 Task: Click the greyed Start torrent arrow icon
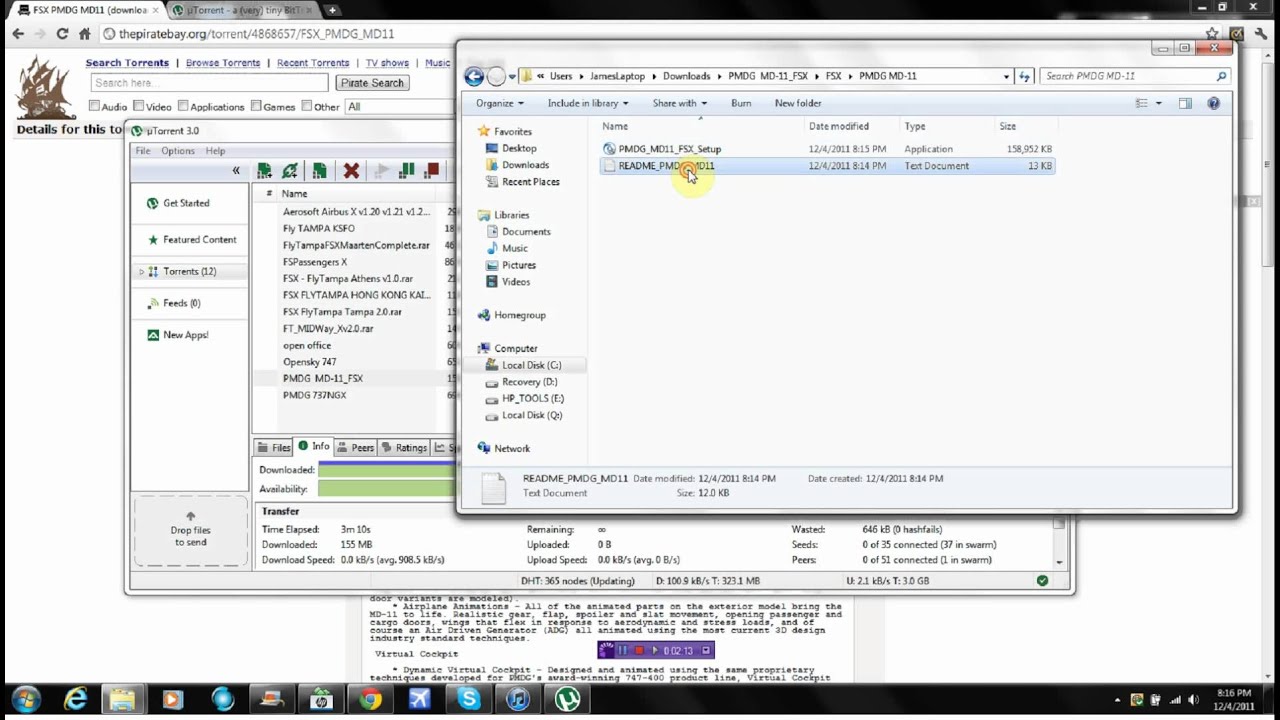coord(381,171)
